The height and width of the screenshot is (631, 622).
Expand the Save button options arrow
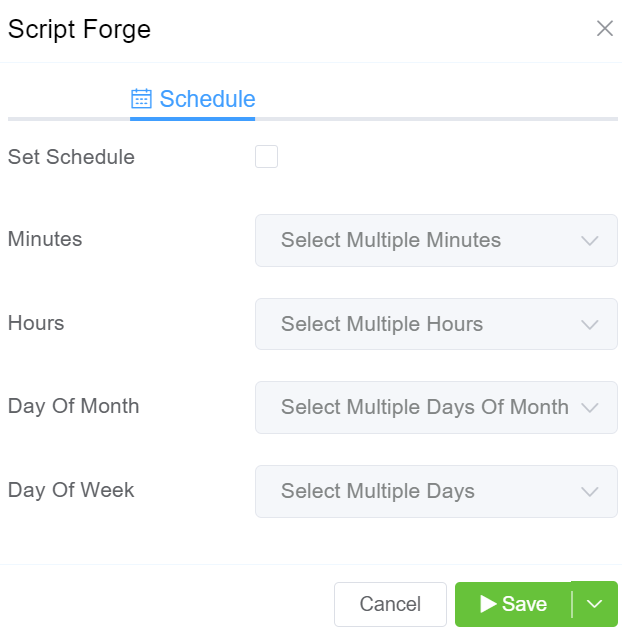click(595, 604)
